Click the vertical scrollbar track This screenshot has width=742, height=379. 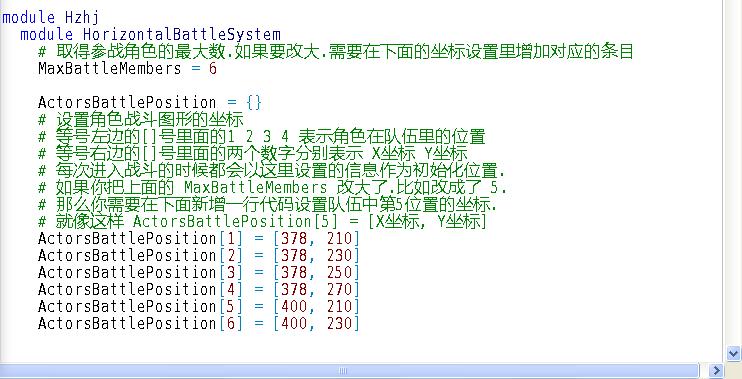coord(733,173)
